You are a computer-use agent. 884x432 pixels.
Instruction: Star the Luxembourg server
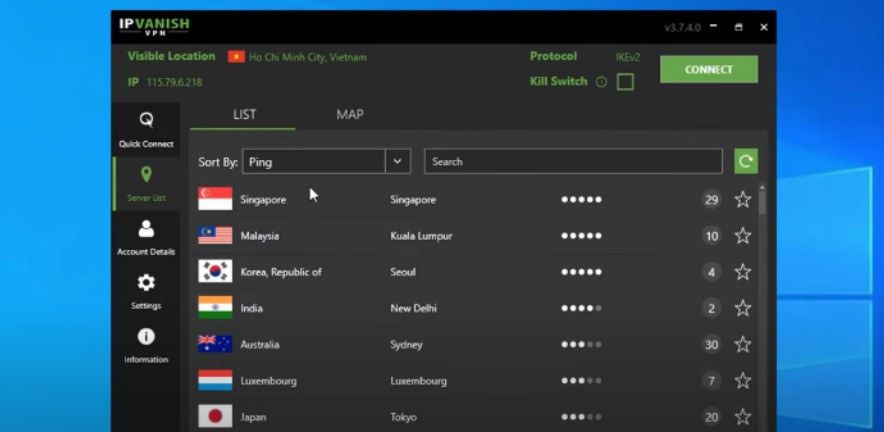[743, 381]
